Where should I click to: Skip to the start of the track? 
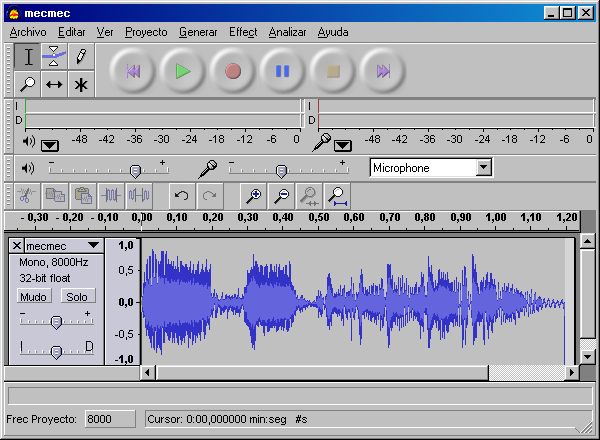point(133,71)
